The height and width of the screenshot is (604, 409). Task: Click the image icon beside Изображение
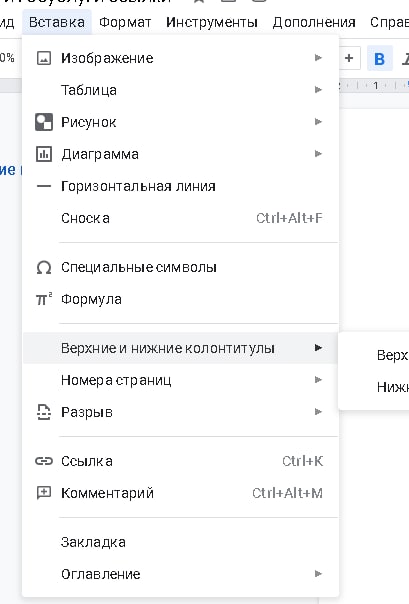[x=44, y=58]
